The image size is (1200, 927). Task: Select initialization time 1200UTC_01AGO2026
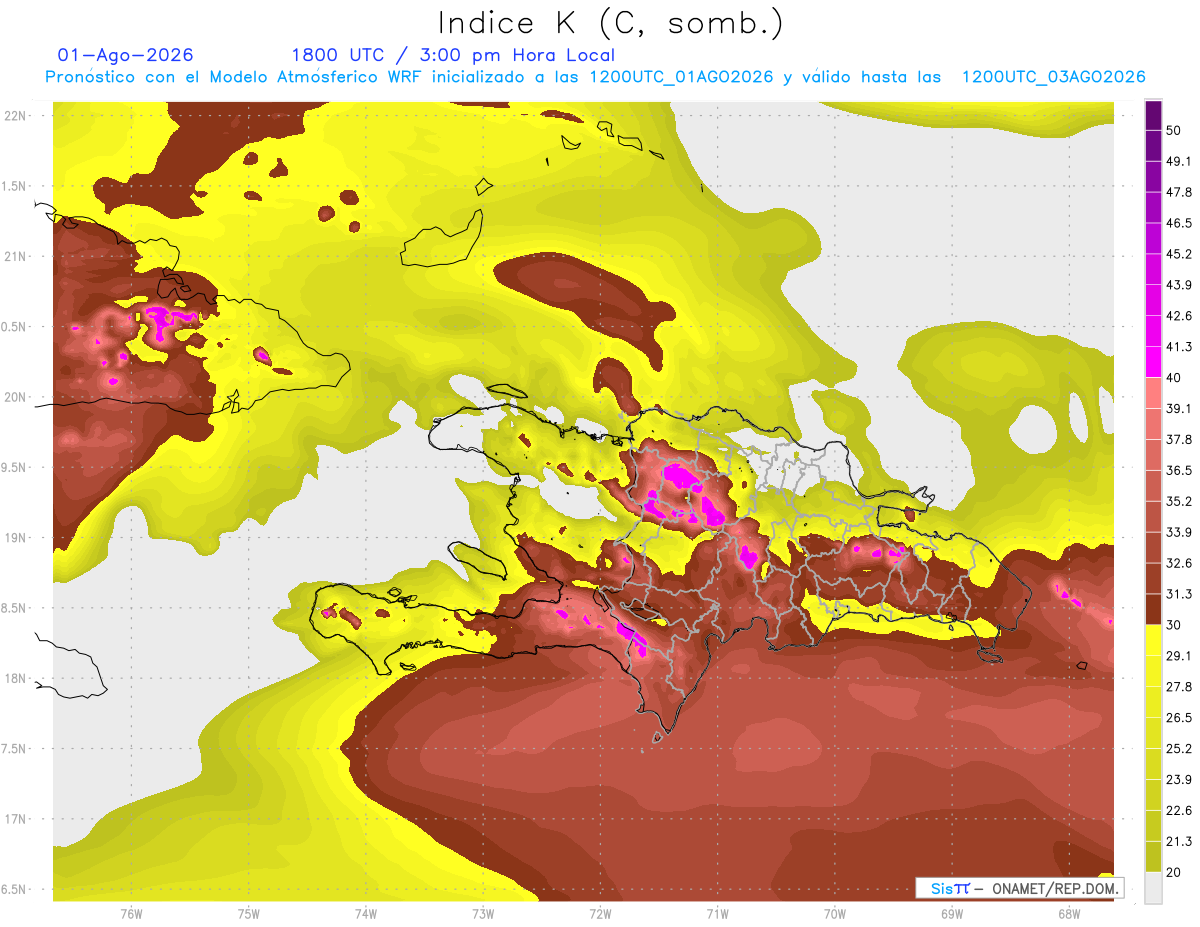(682, 77)
